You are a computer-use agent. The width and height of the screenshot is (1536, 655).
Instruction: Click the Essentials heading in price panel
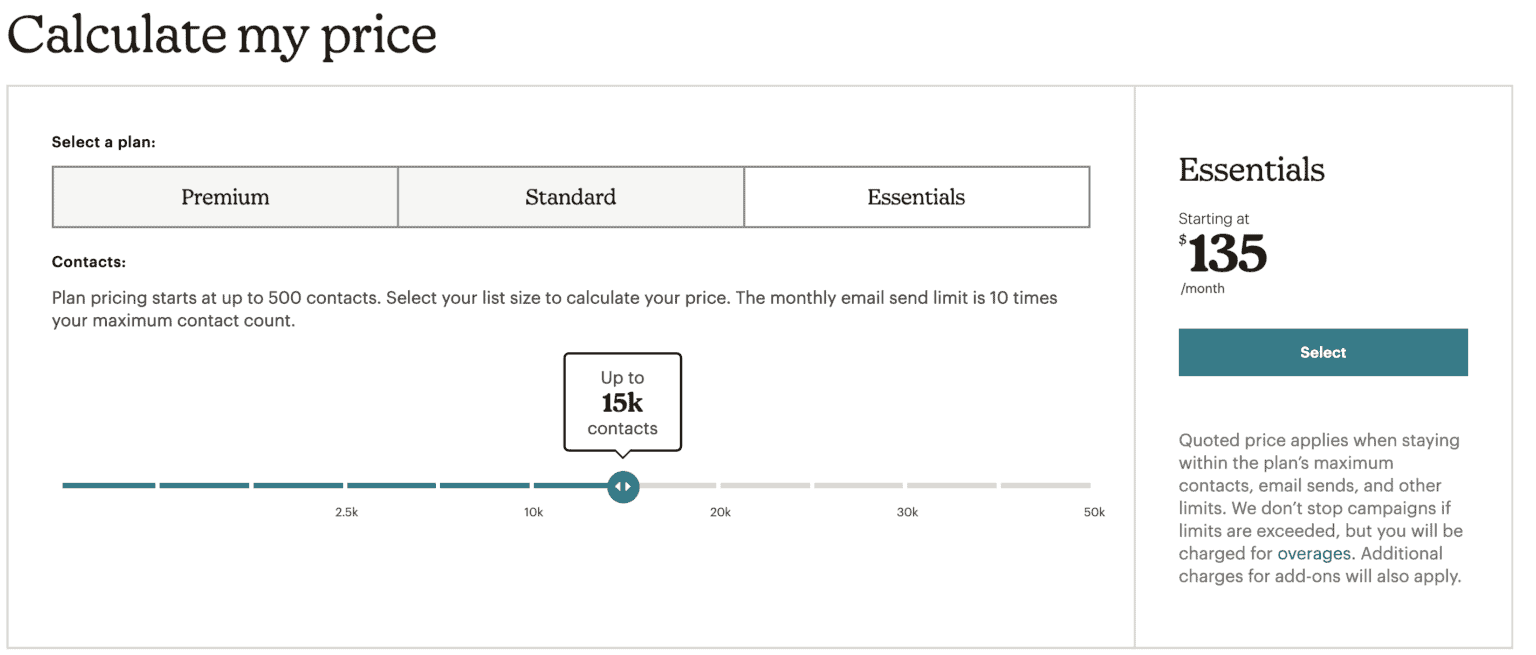click(x=1252, y=170)
